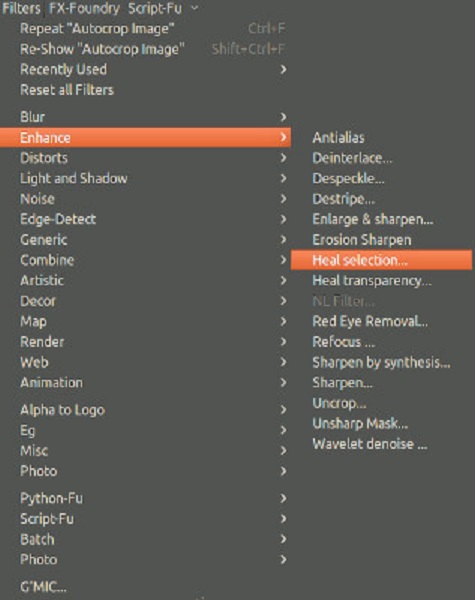This screenshot has height=600, width=475.
Task: Expand the Python-Fu submenu
Action: [145, 498]
